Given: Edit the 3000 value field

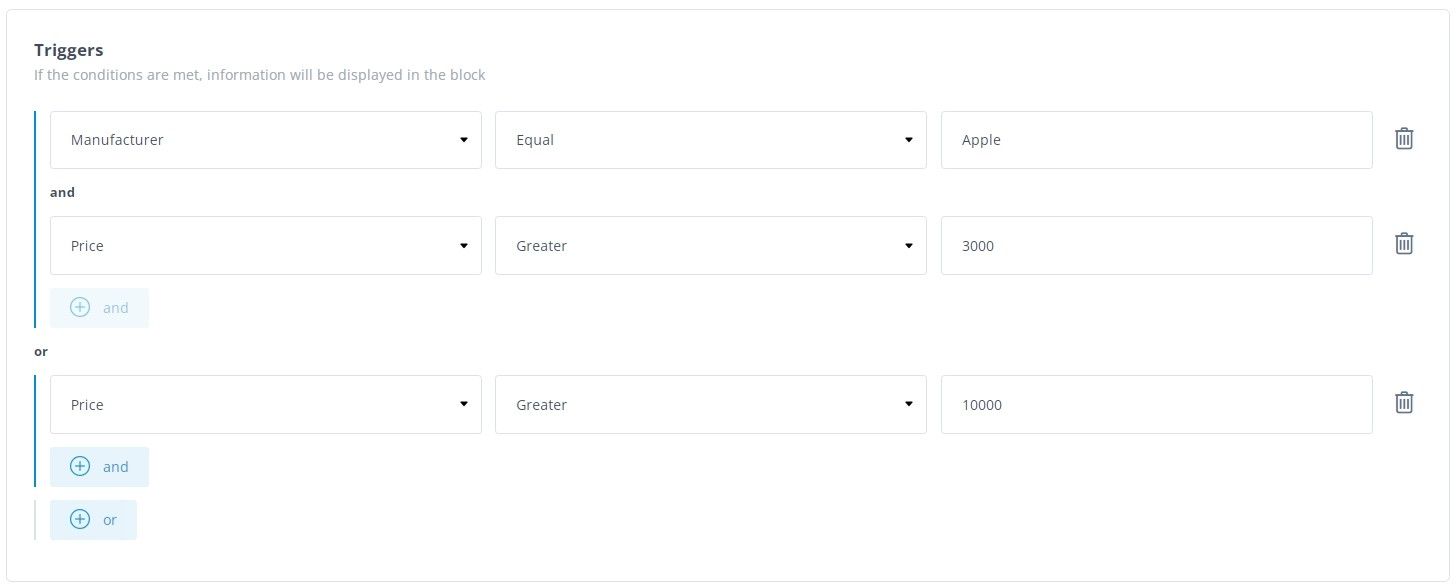Looking at the screenshot, I should [x=1157, y=246].
